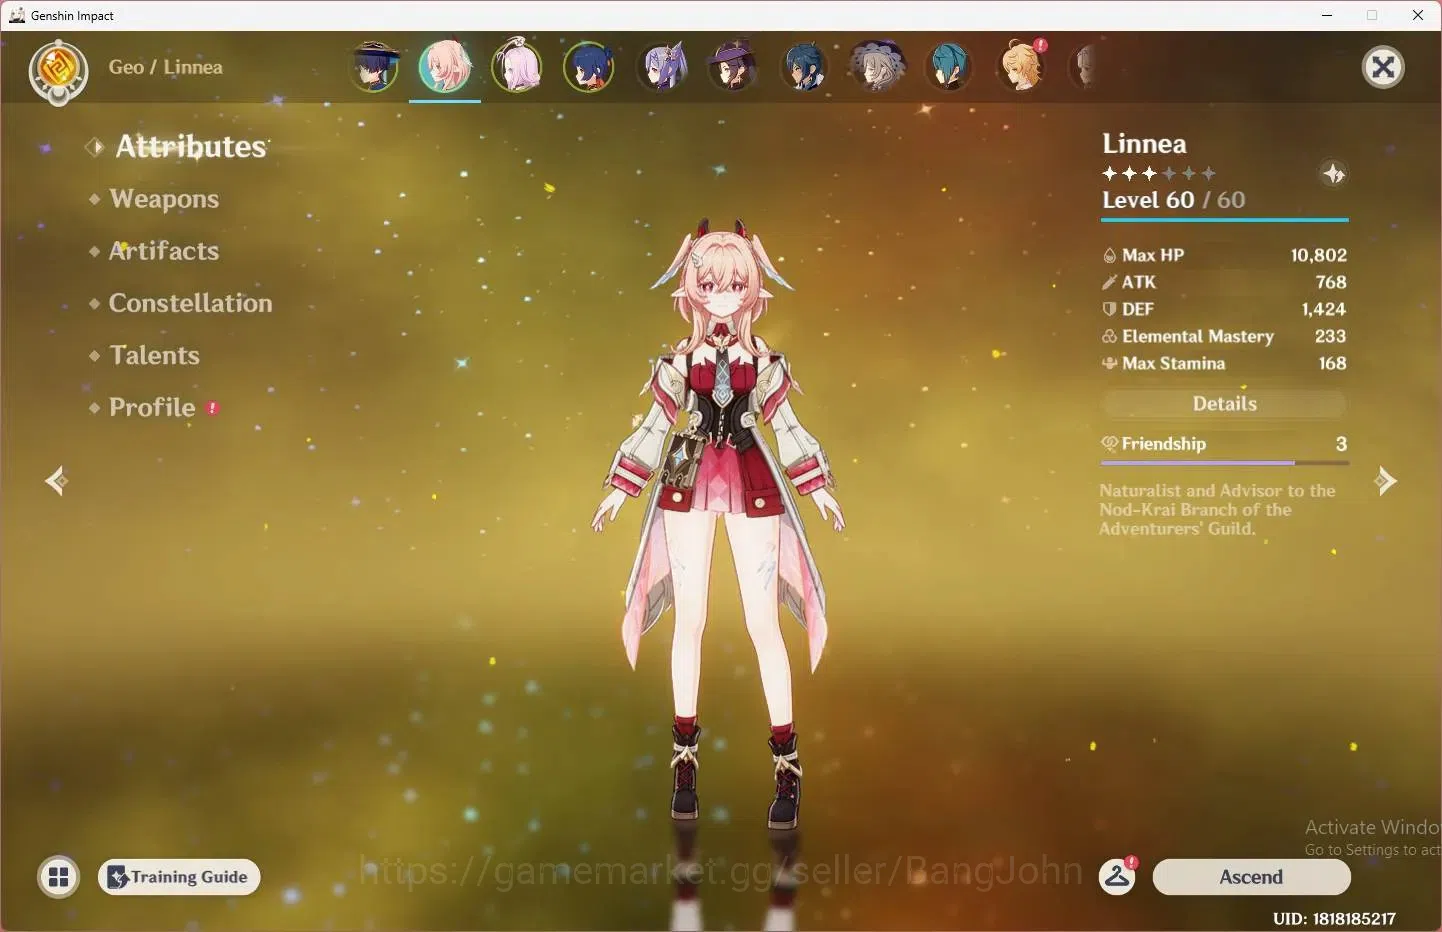Click the friendship progress bar
Screen dimensions: 1442x932
click(x=1224, y=463)
